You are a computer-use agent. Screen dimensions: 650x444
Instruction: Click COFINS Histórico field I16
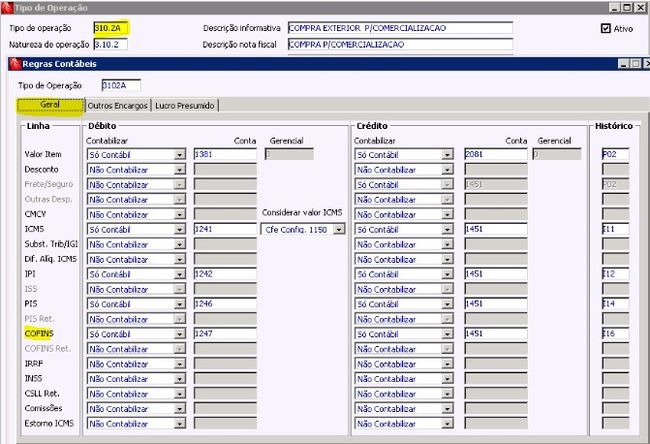(x=616, y=333)
